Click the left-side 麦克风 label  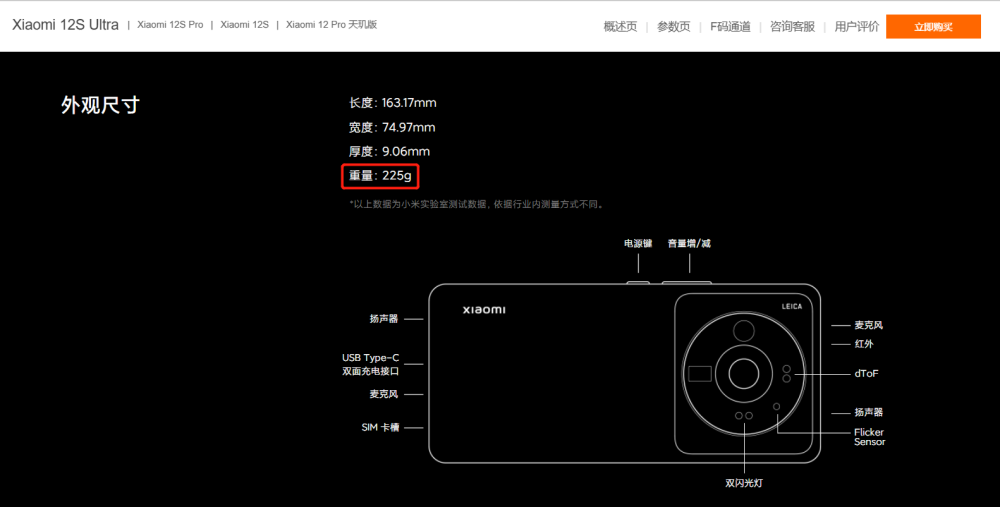coord(384,394)
